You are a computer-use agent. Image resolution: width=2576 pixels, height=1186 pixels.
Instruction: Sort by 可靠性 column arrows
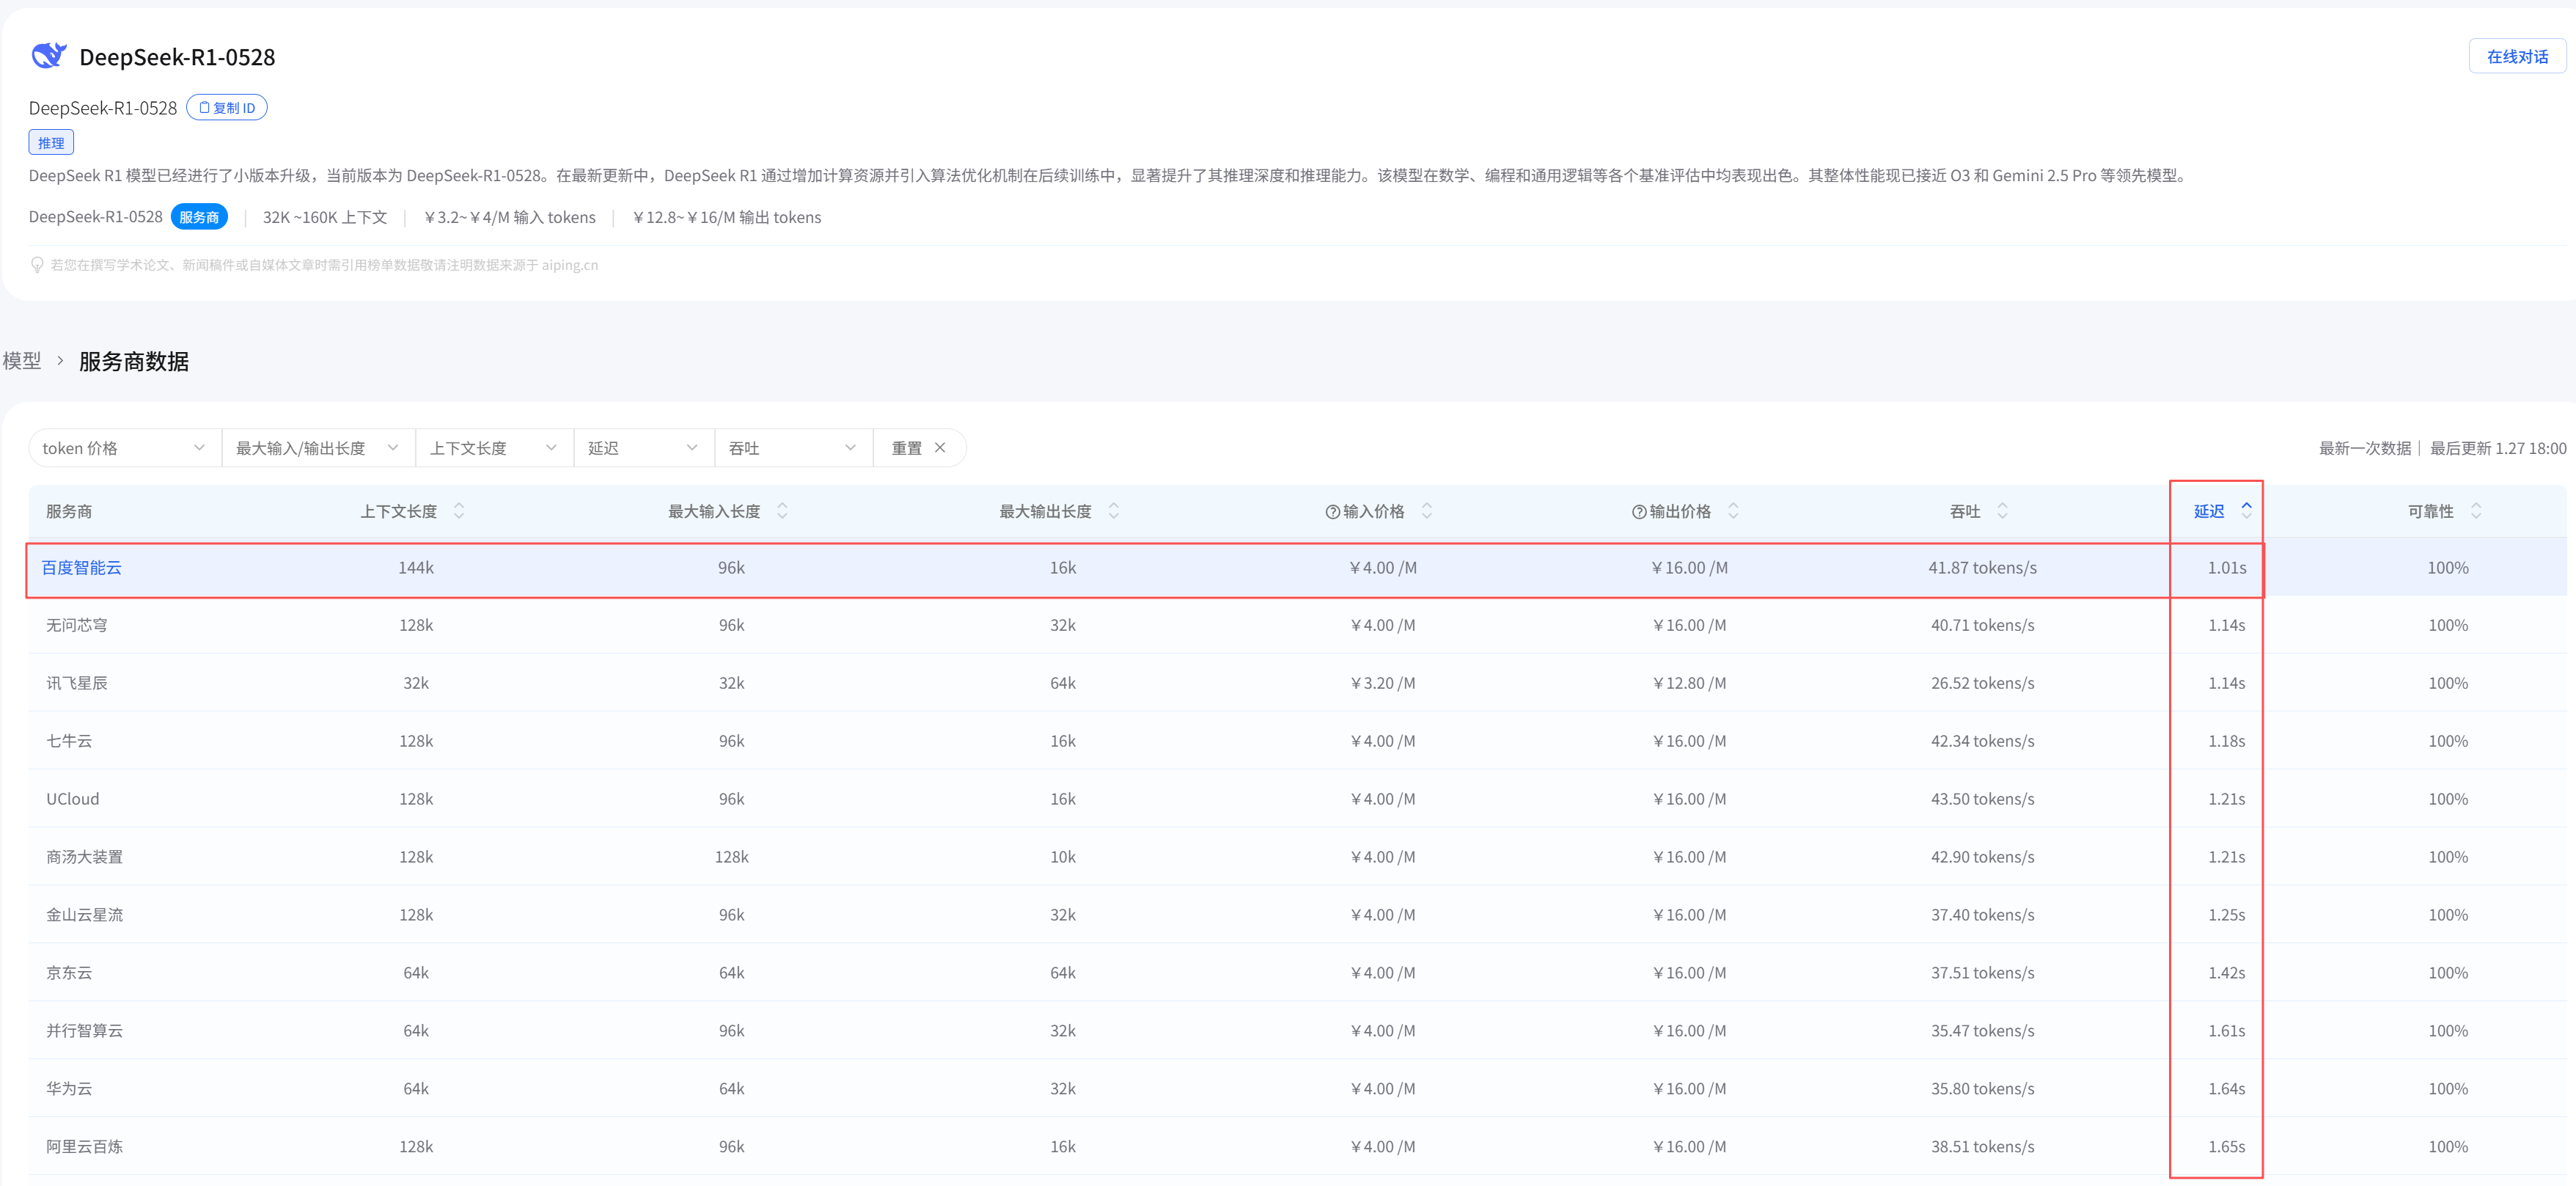pos(2476,511)
